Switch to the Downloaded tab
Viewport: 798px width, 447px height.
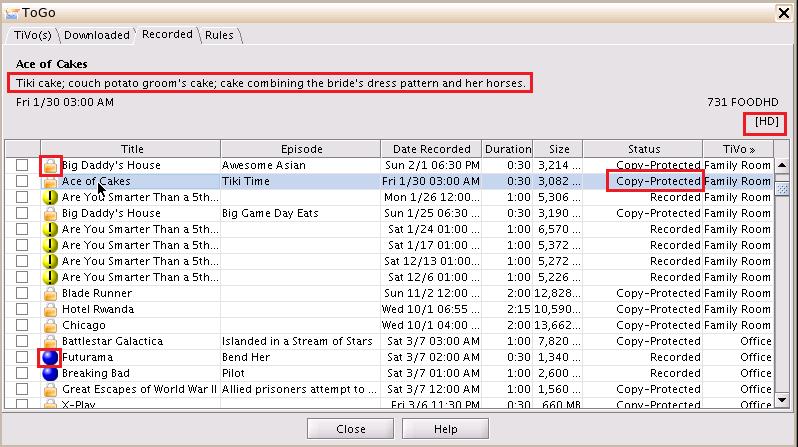click(x=97, y=35)
